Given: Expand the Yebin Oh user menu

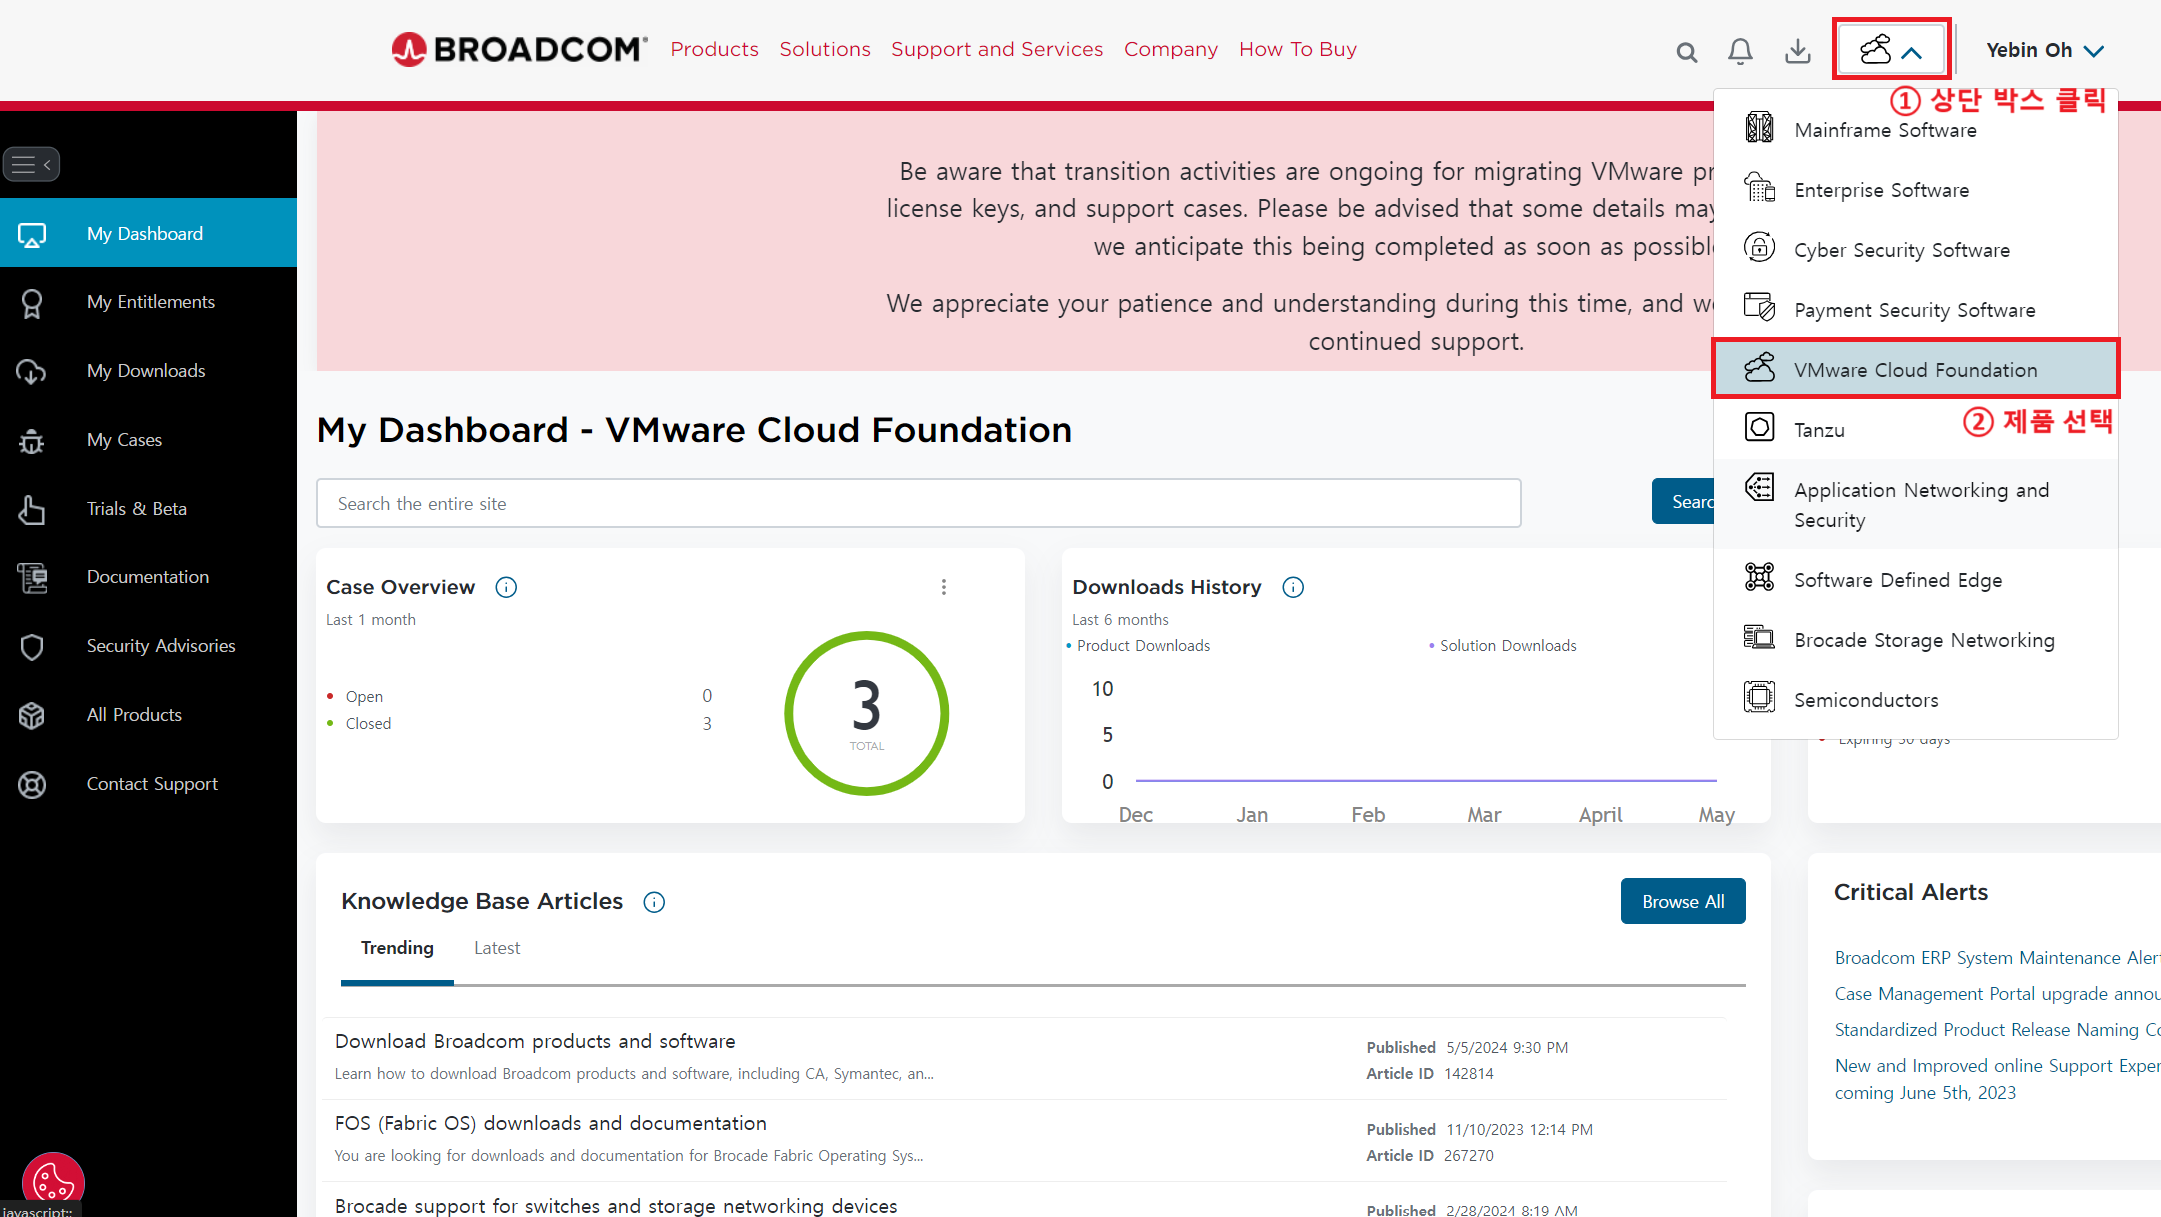Looking at the screenshot, I should (2044, 50).
